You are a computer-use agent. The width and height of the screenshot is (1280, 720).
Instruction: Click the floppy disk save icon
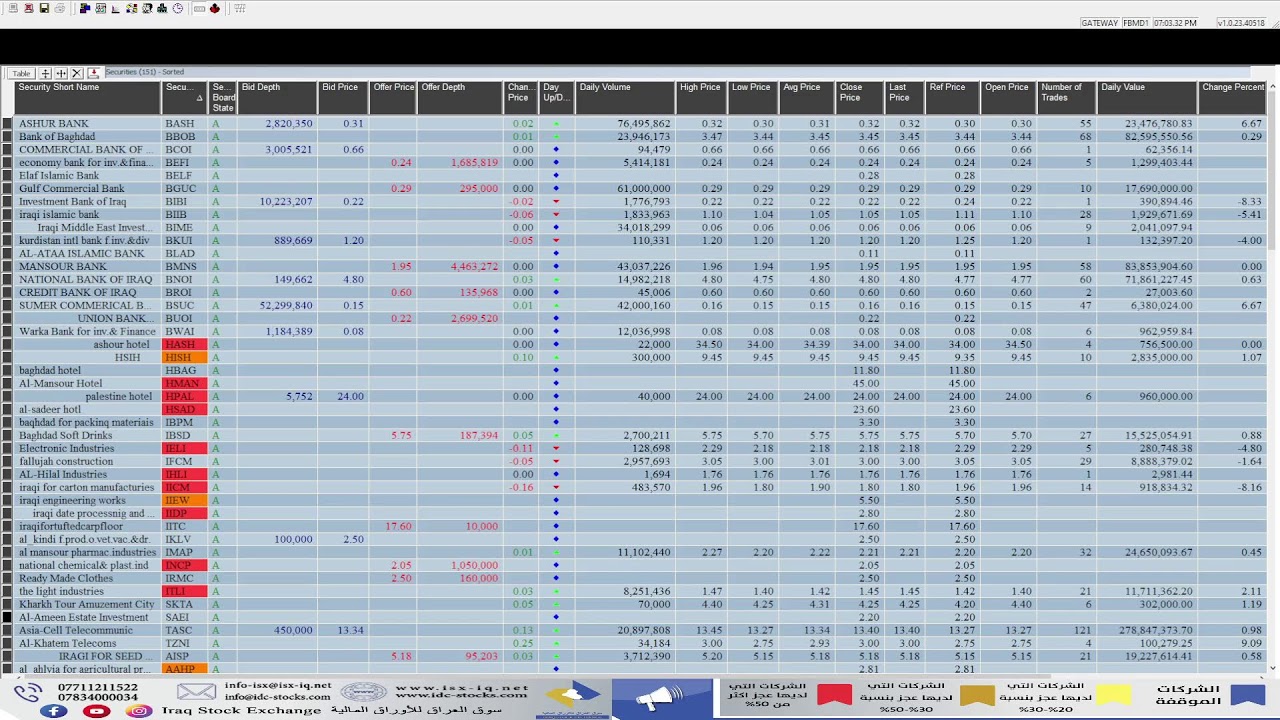coord(44,8)
